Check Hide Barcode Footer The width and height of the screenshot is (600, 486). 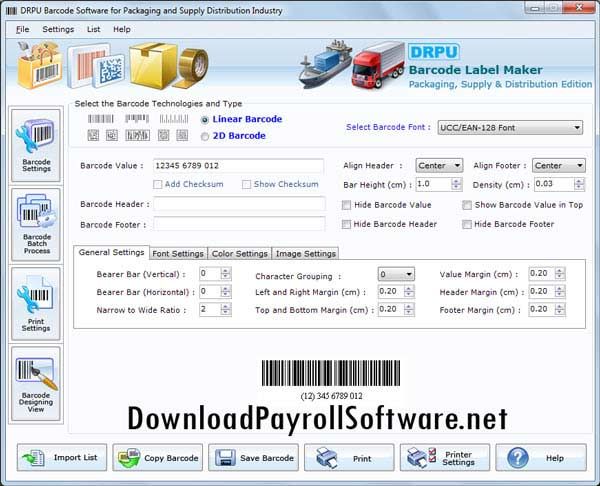[x=467, y=224]
